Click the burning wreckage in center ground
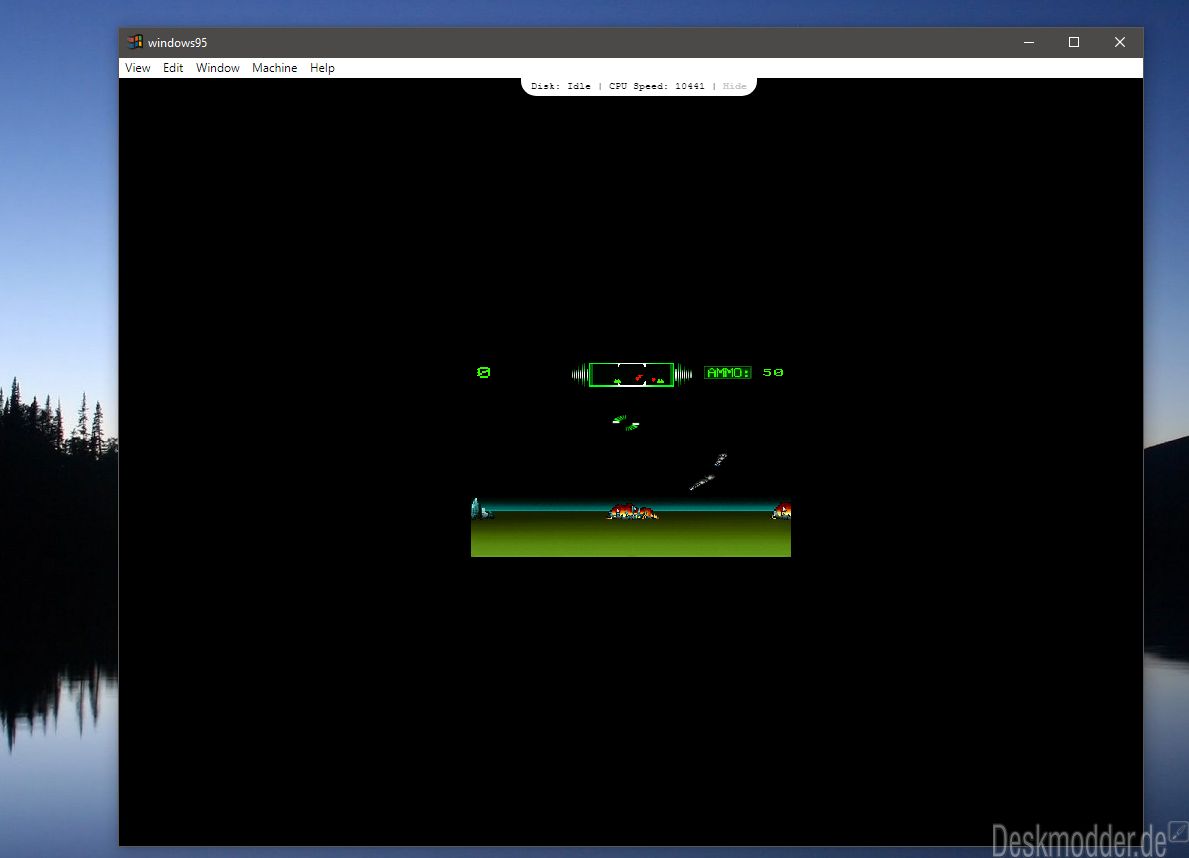The height and width of the screenshot is (858, 1189). coord(632,512)
